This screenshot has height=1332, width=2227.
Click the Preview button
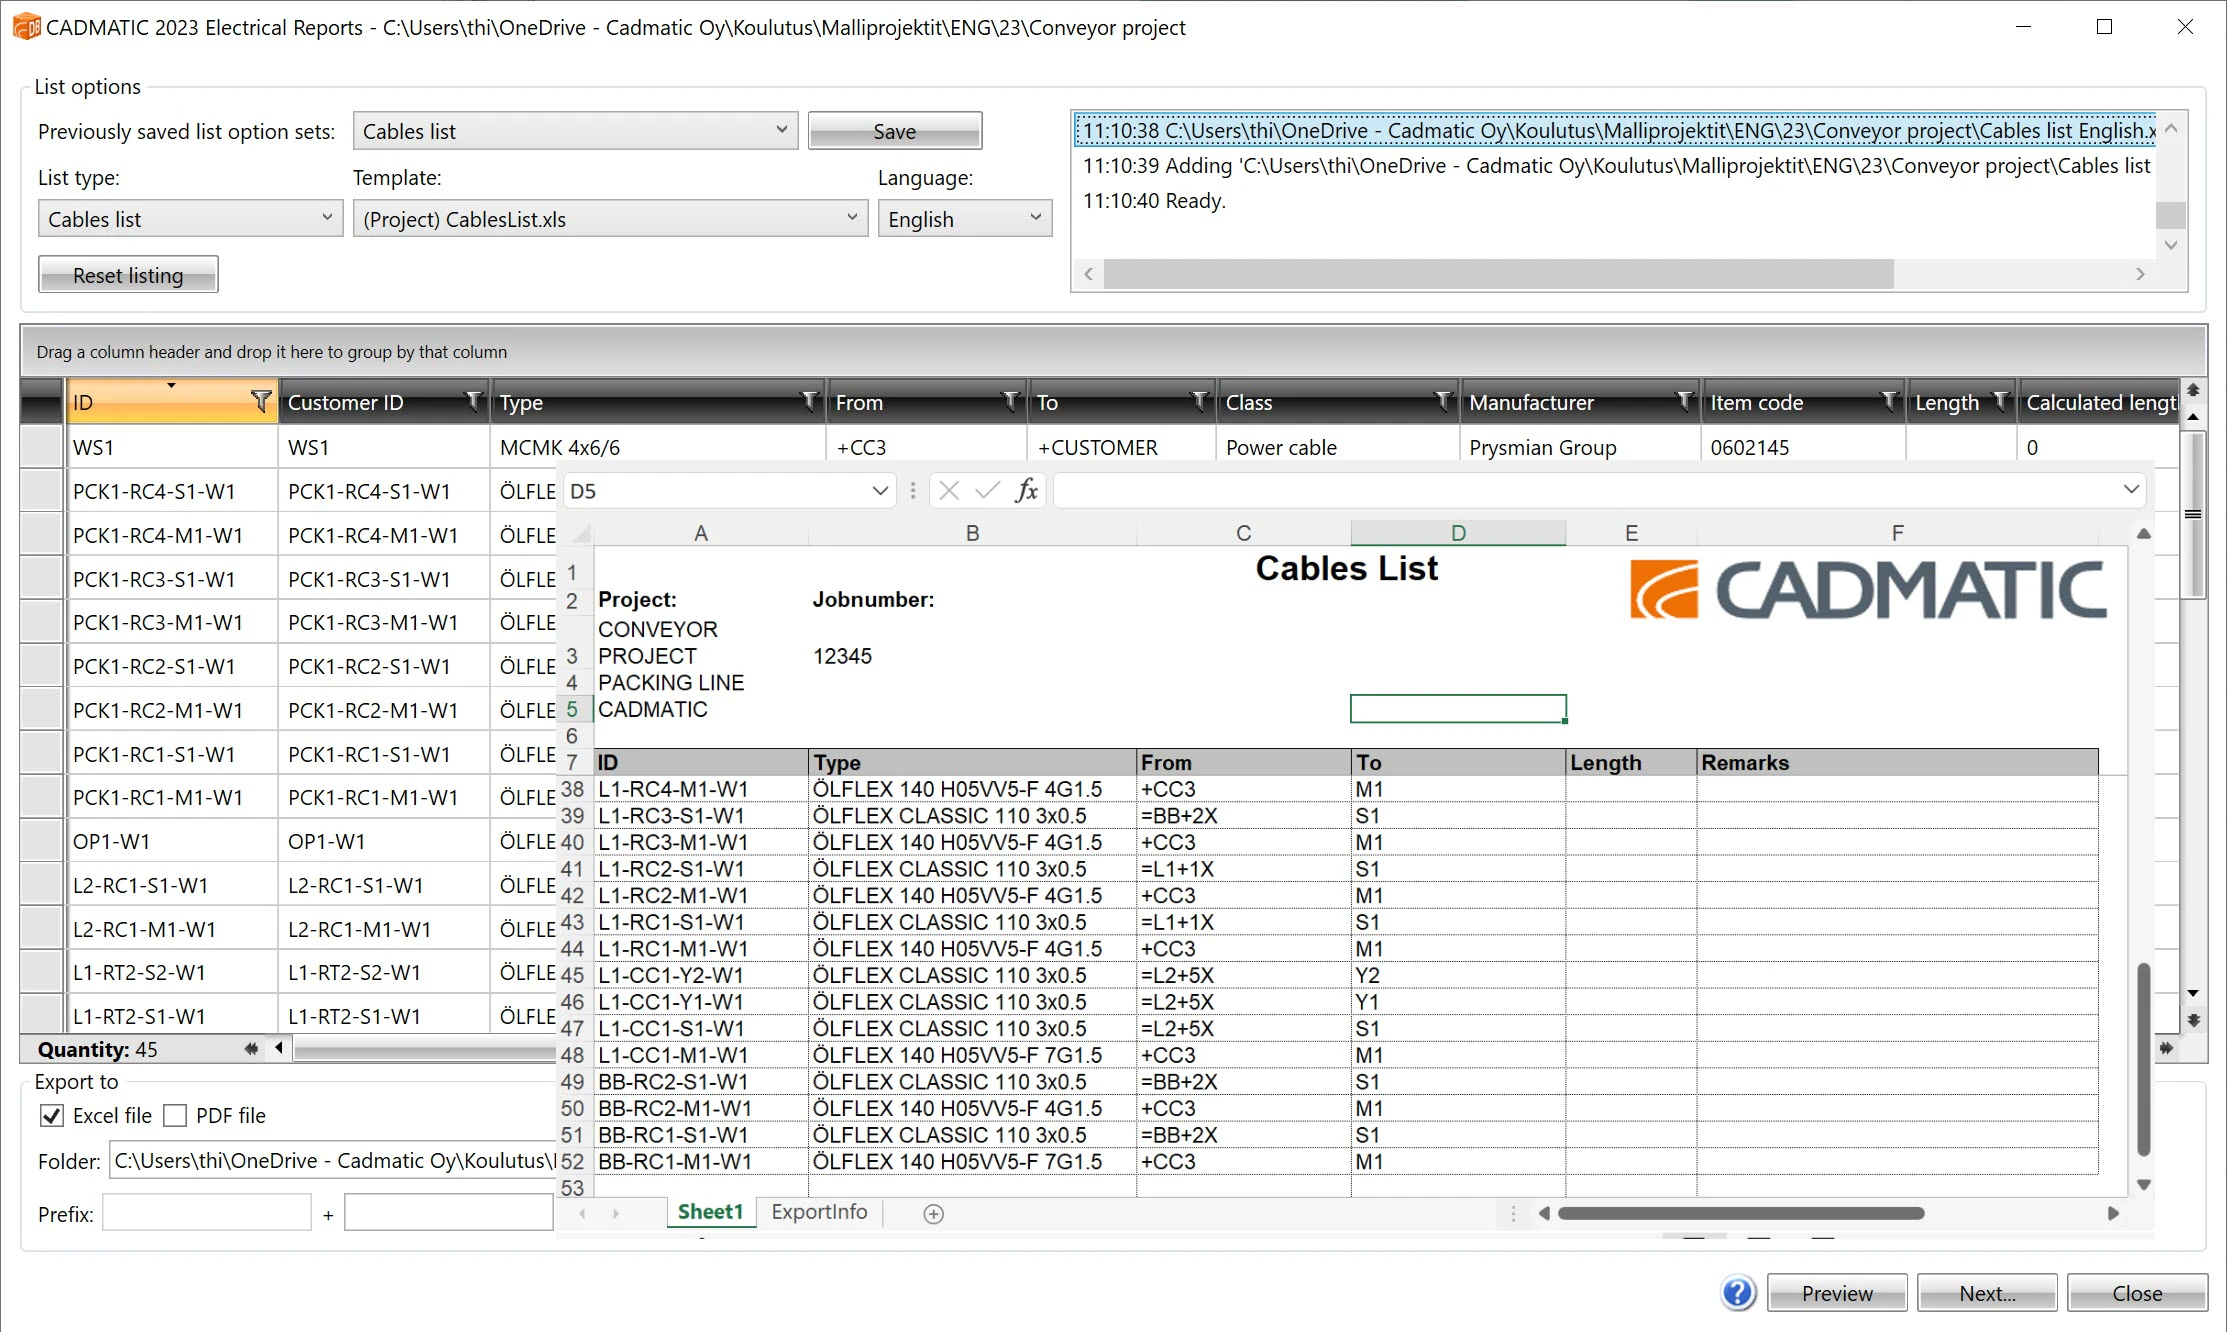(x=1836, y=1292)
